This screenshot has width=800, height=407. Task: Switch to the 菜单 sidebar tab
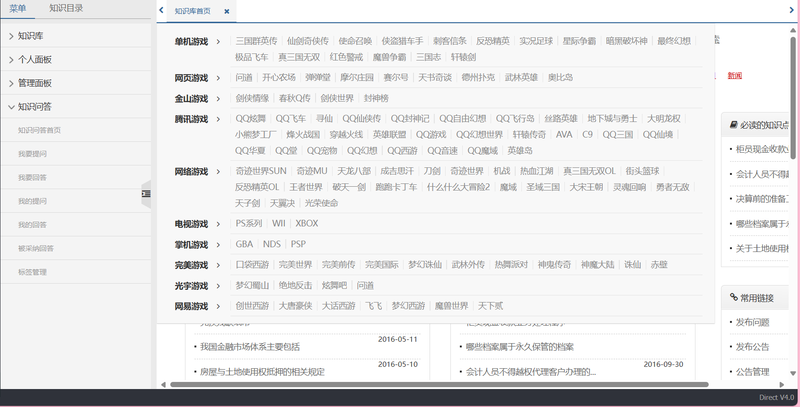pos(17,9)
